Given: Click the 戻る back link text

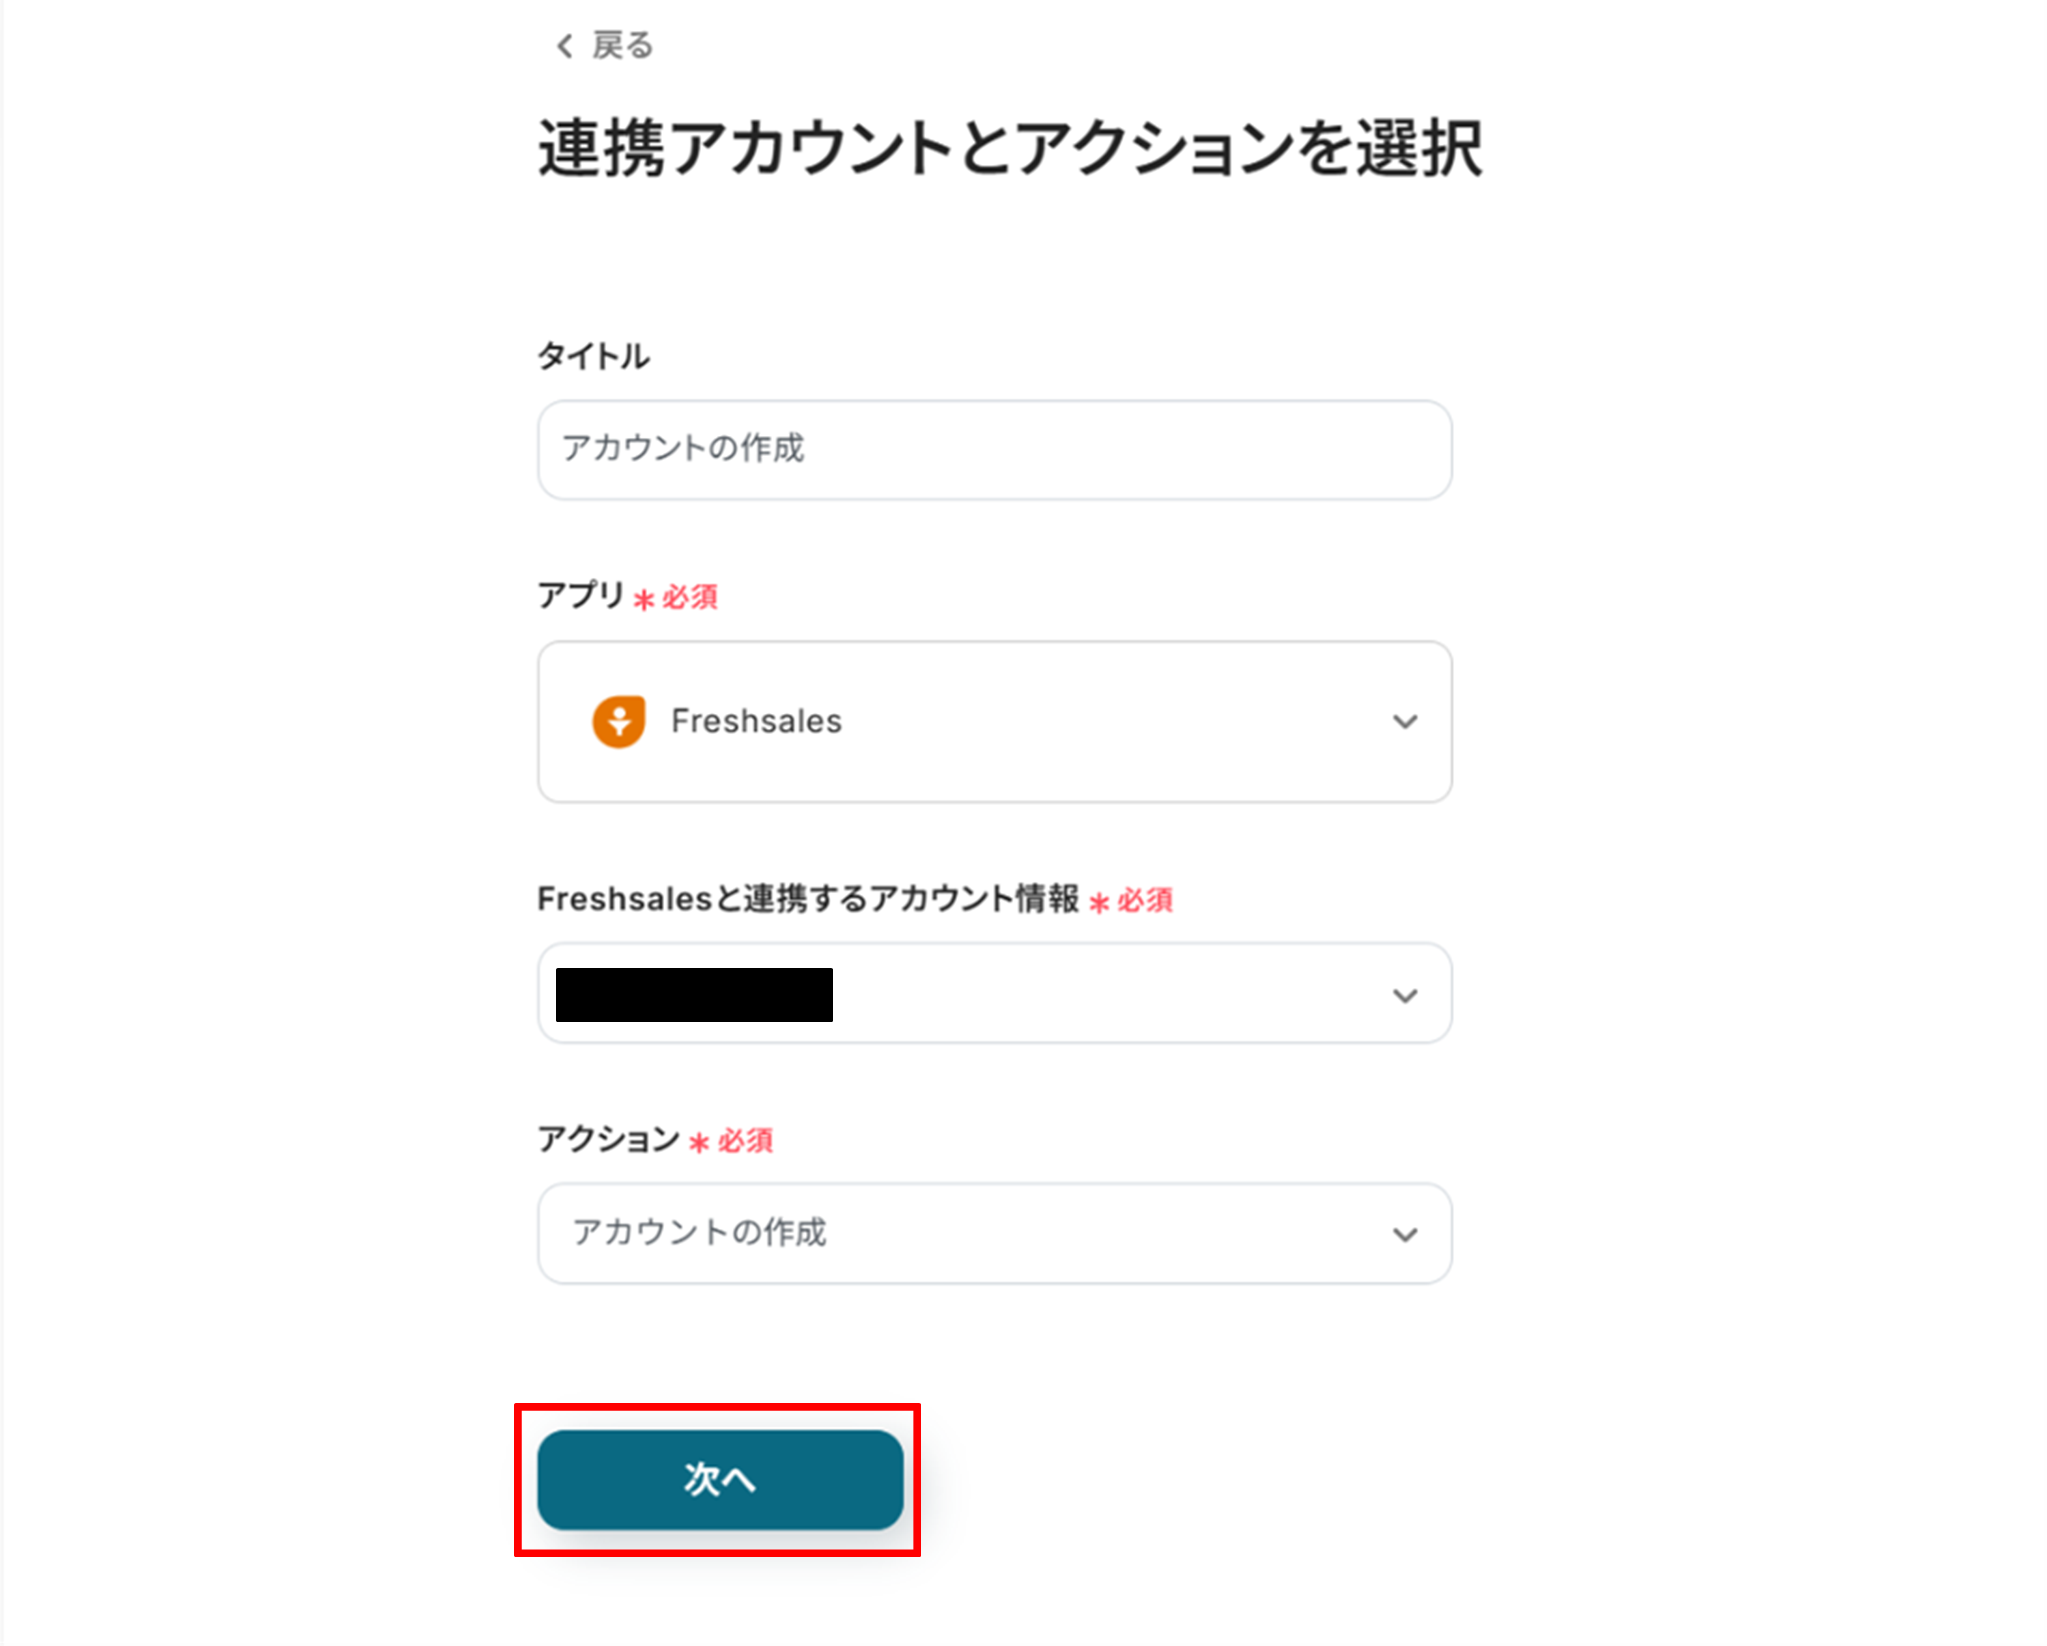Looking at the screenshot, I should 622,46.
